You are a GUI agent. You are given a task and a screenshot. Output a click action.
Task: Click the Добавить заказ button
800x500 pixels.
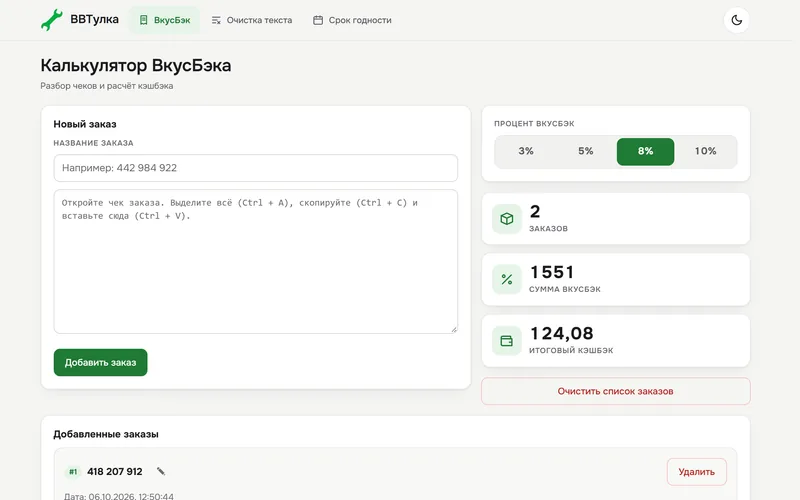coord(101,362)
